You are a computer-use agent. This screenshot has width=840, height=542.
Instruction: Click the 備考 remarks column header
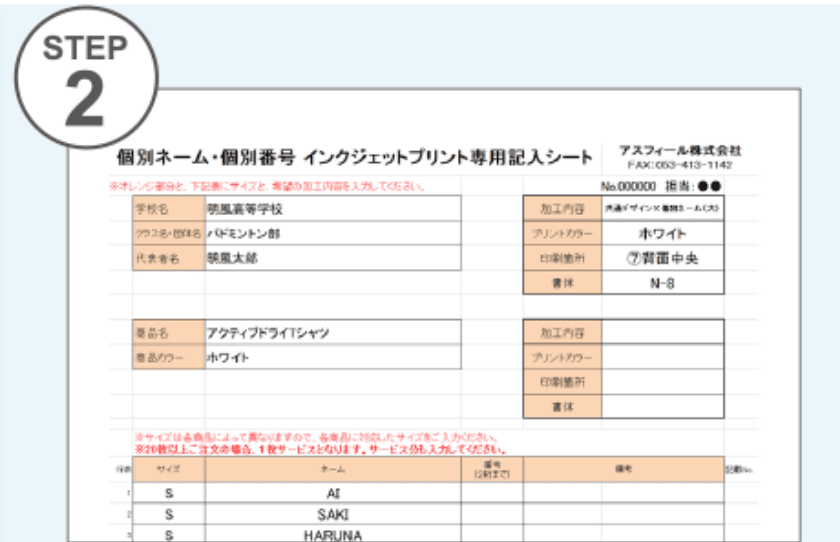[x=622, y=468]
